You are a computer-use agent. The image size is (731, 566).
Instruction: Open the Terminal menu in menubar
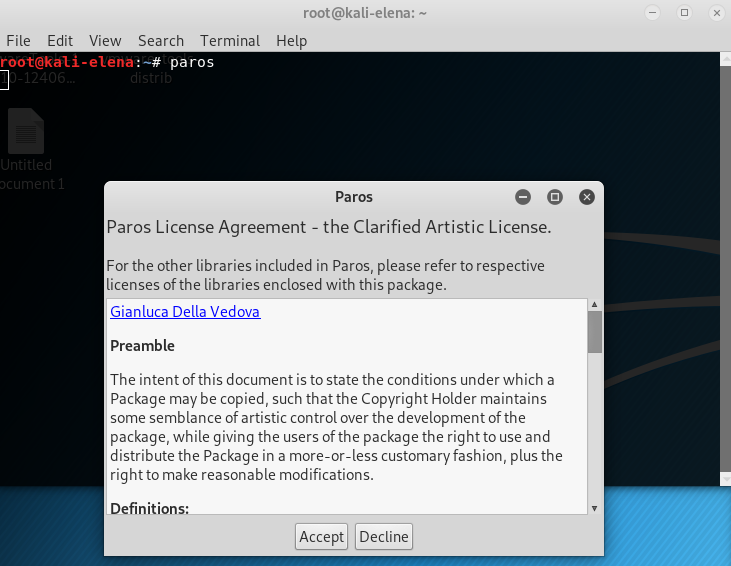tap(230, 41)
